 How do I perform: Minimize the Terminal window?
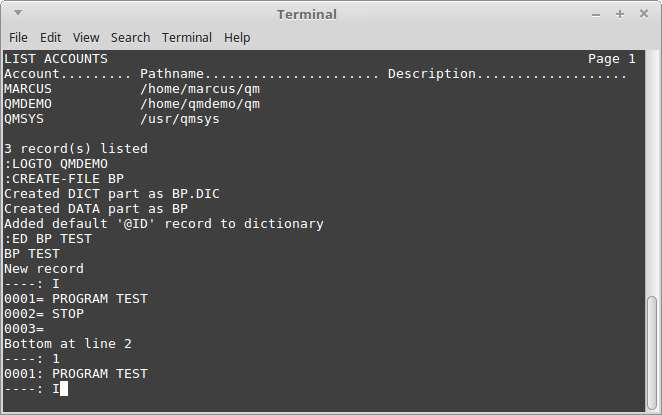pyautogui.click(x=596, y=15)
